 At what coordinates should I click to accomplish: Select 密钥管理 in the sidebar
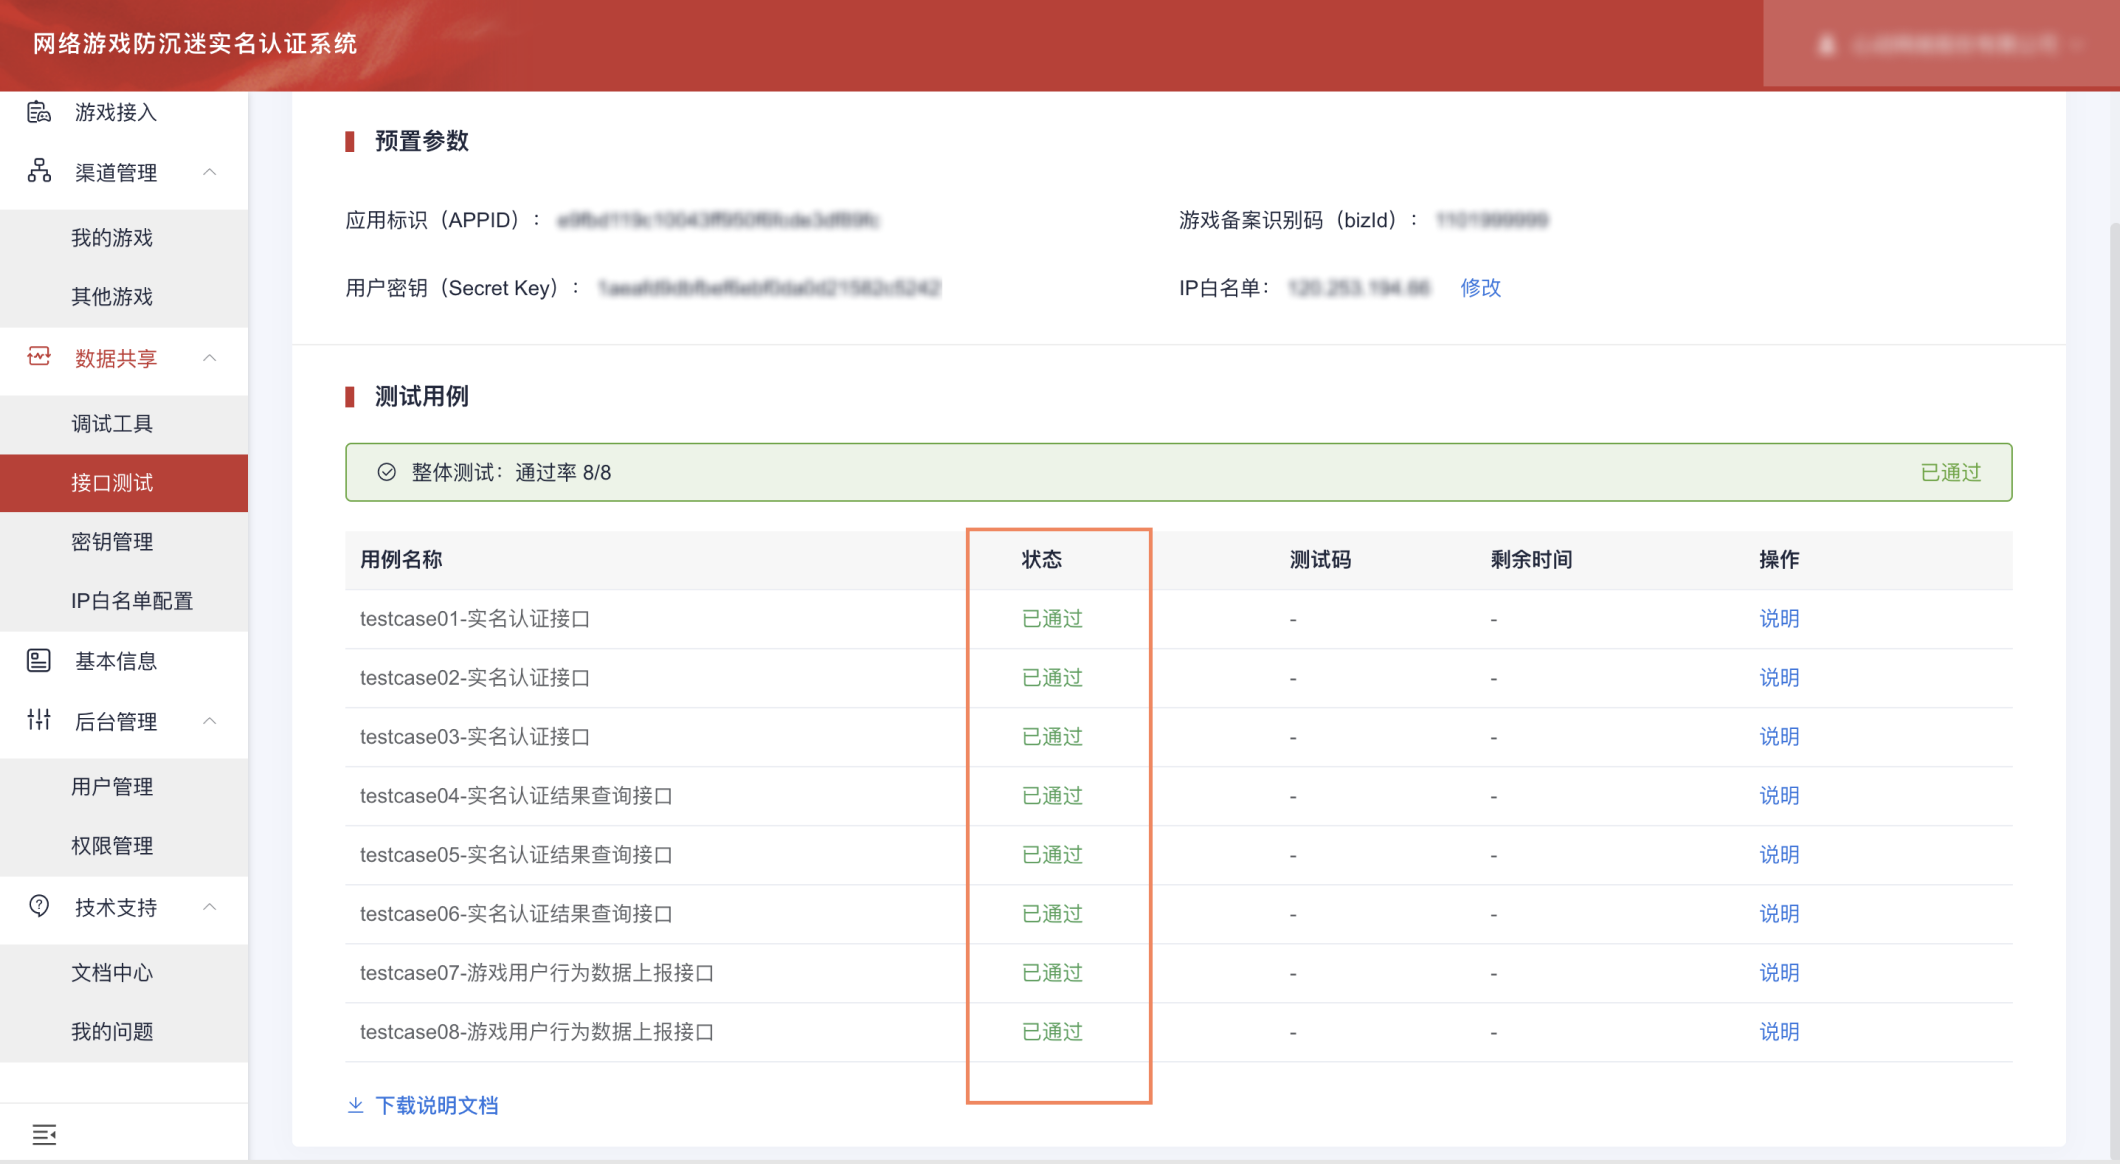pyautogui.click(x=112, y=542)
